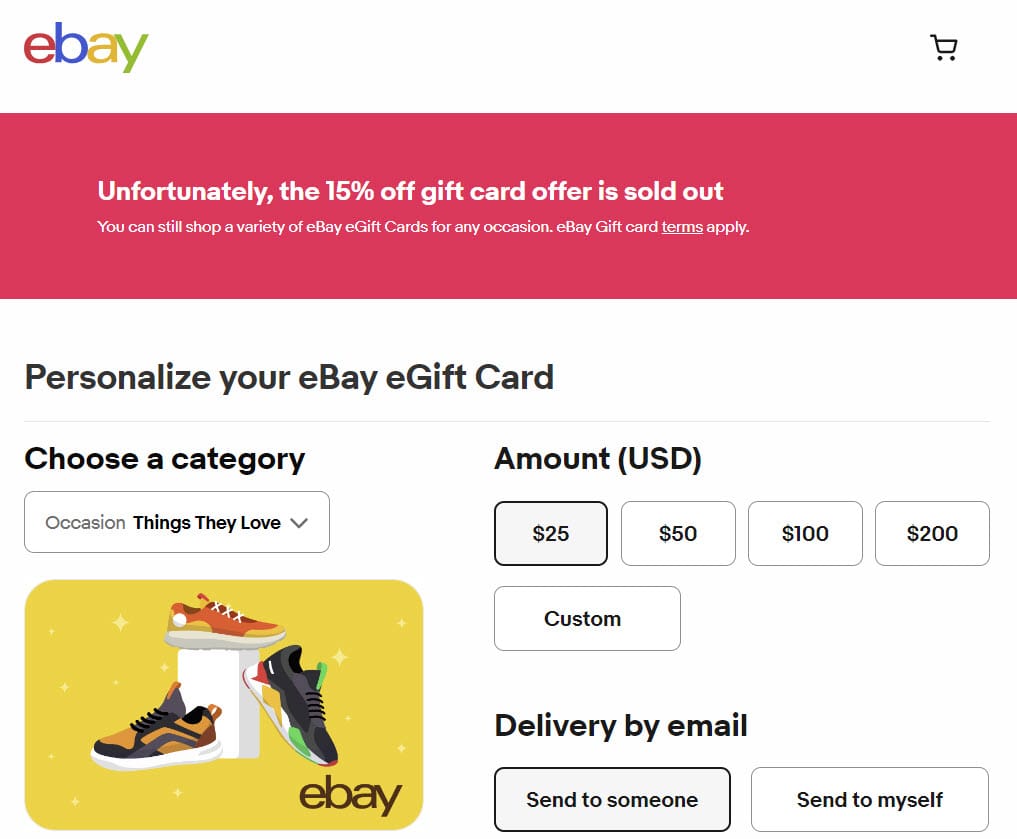Click the sold out offer banner heading
The height and width of the screenshot is (839, 1017).
click(x=410, y=191)
